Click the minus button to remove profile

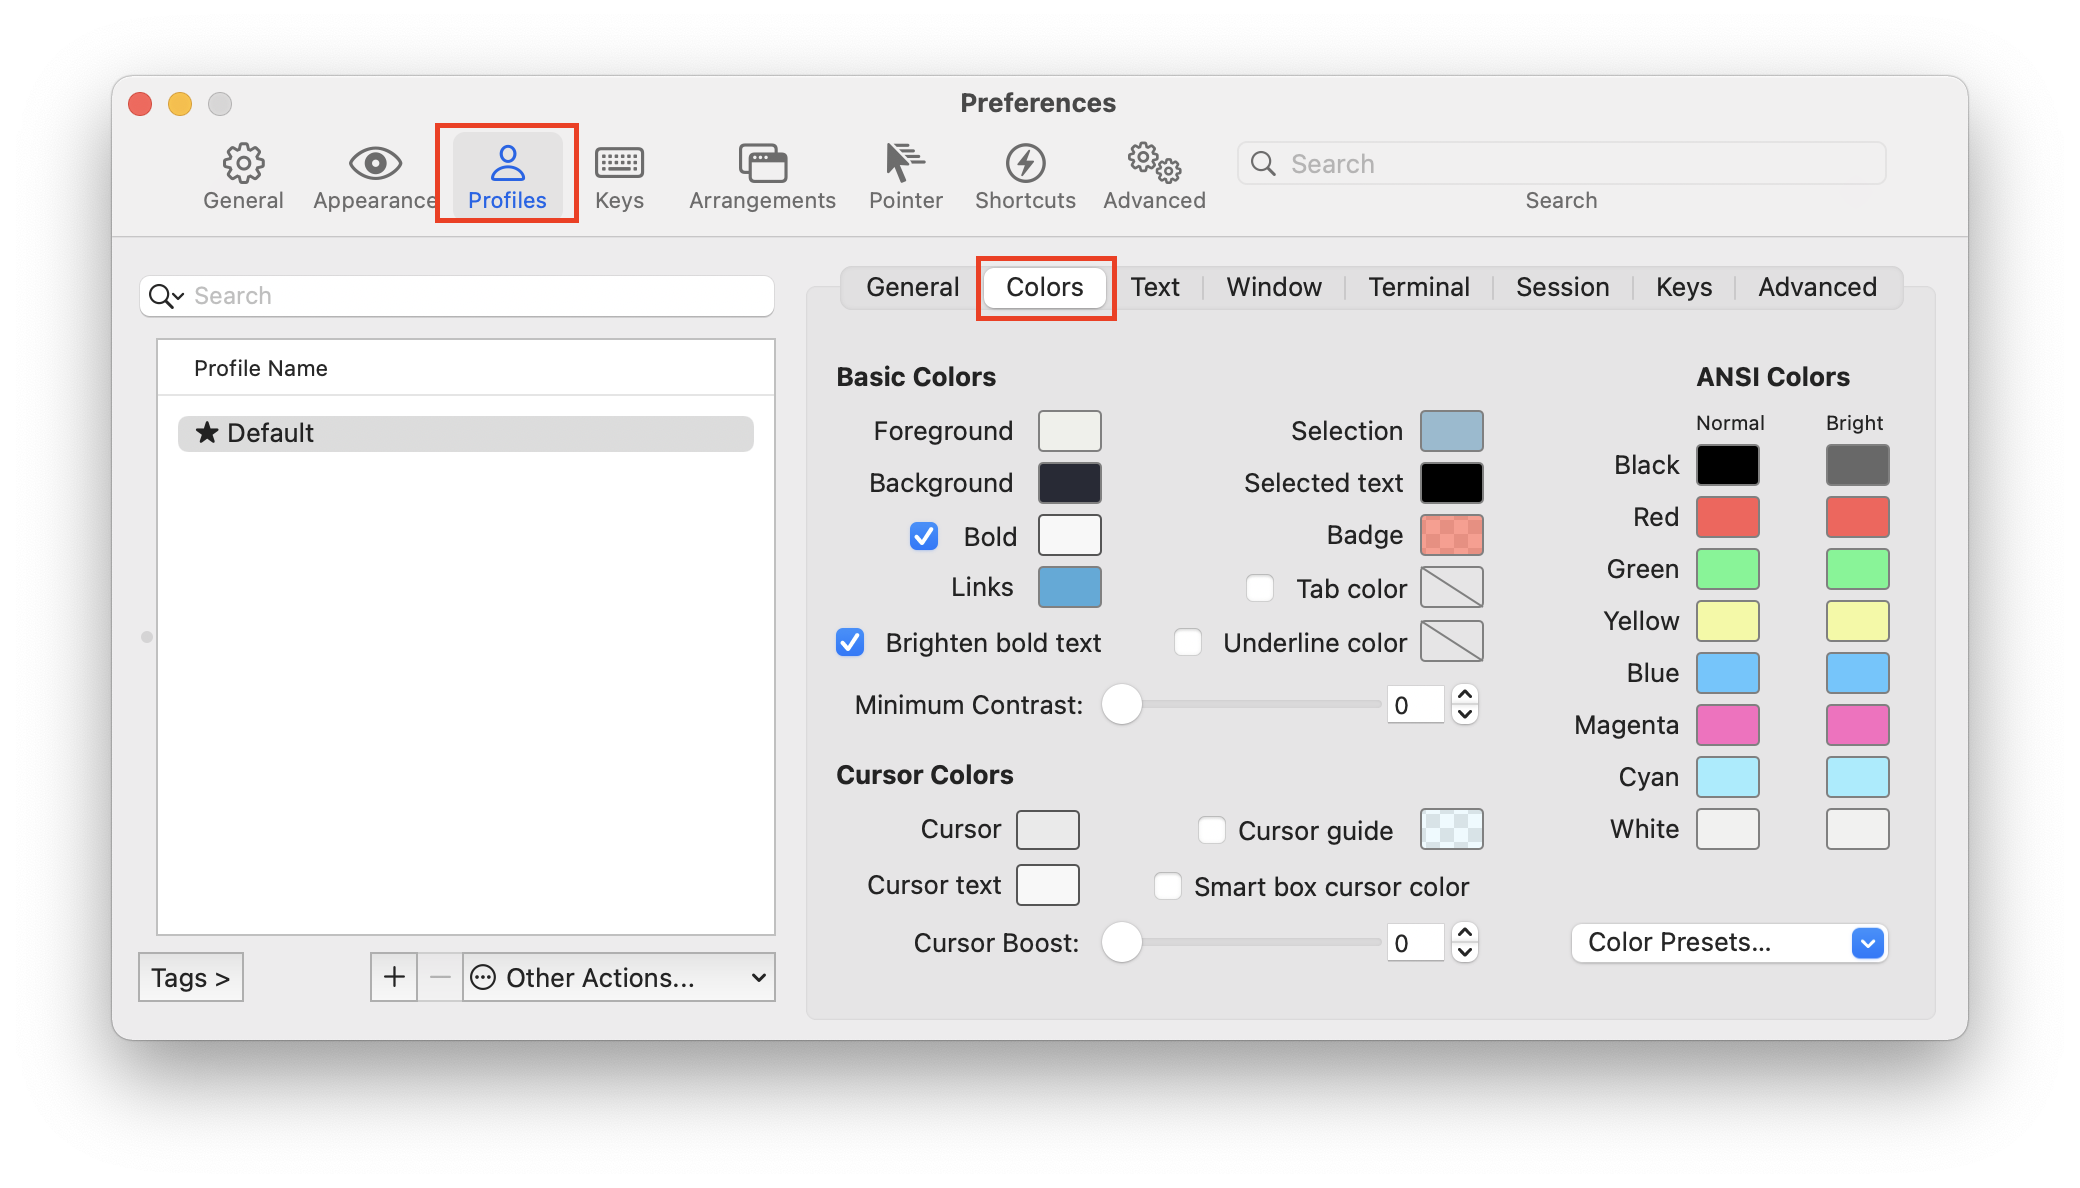(440, 977)
